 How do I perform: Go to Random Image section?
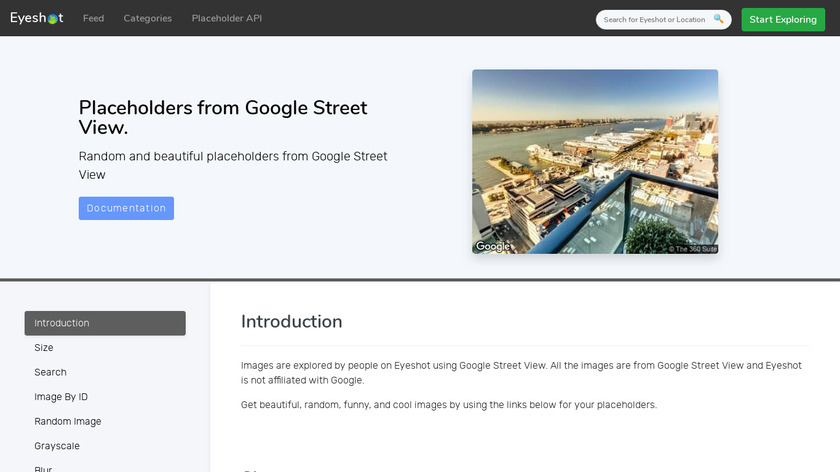68,421
